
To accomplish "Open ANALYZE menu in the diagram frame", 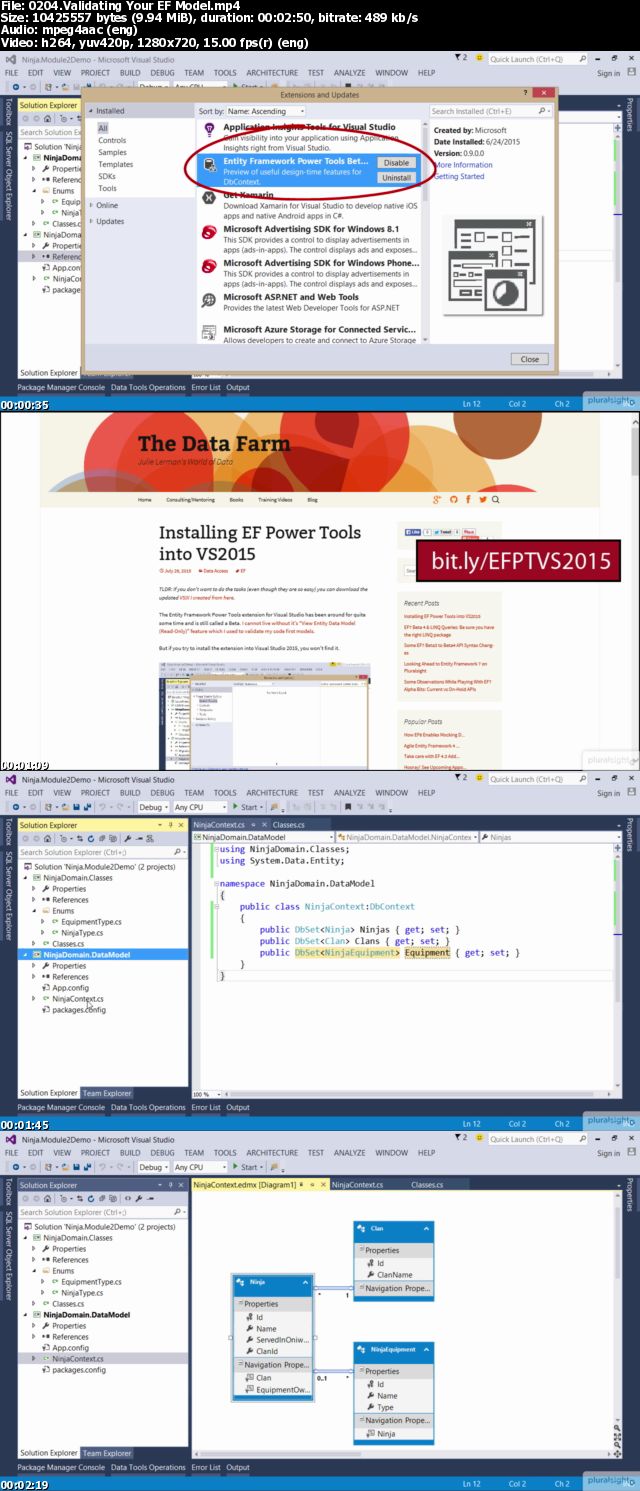I will click(x=350, y=1152).
